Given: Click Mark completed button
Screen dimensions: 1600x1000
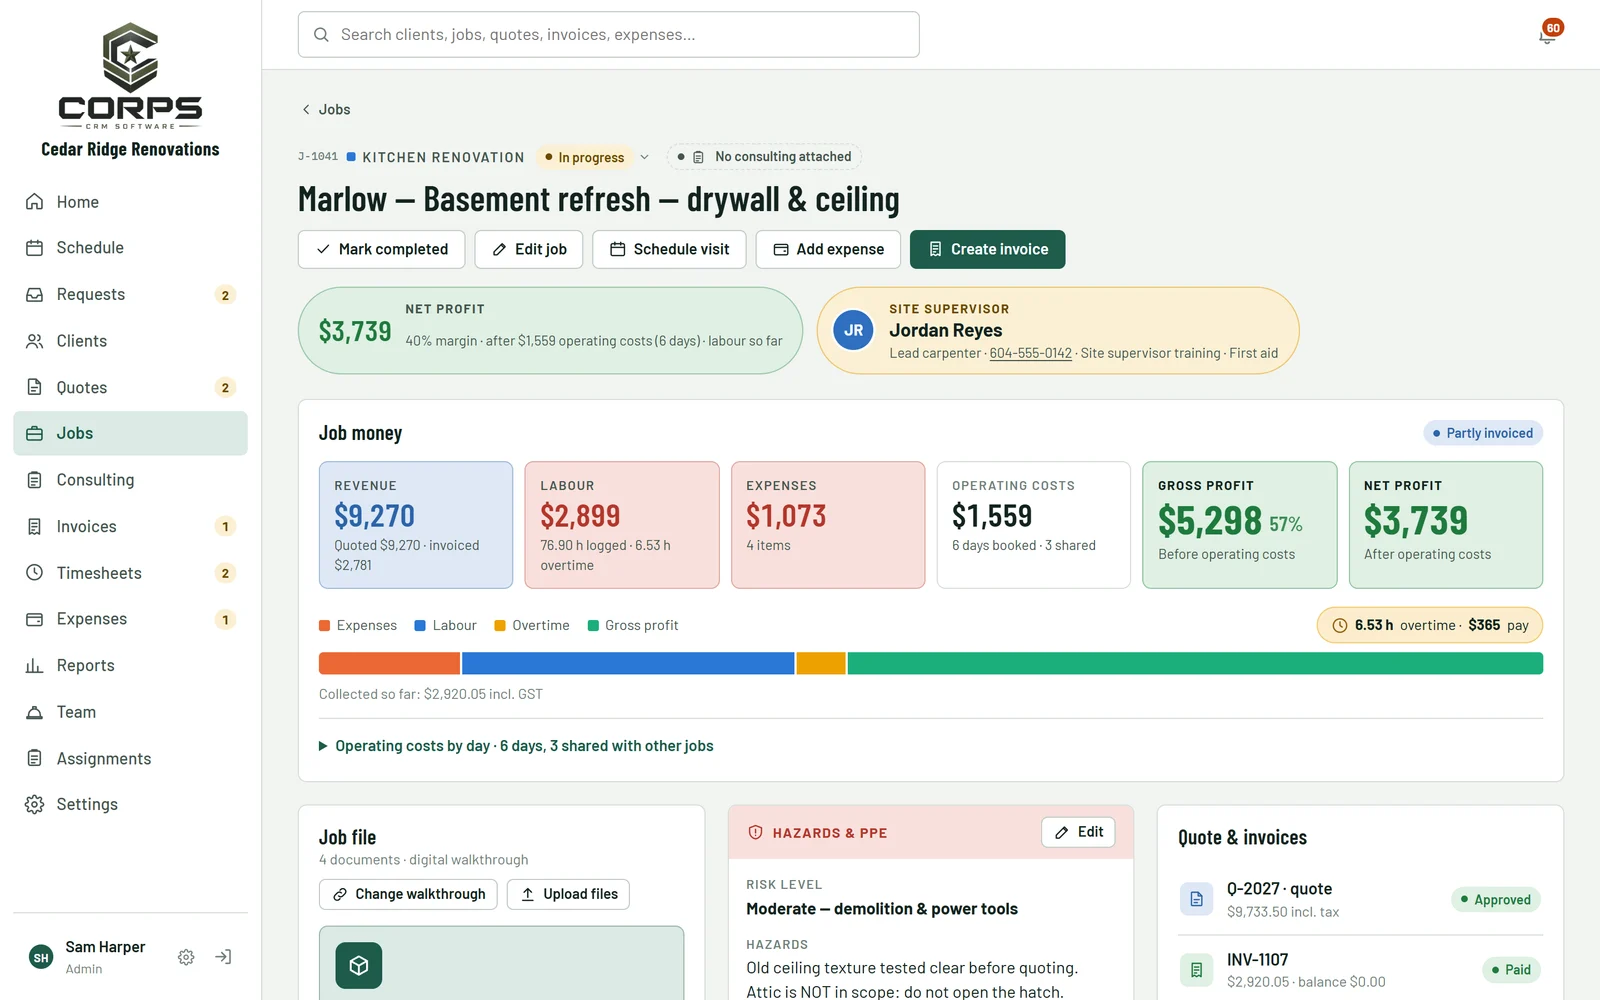Looking at the screenshot, I should click(381, 249).
